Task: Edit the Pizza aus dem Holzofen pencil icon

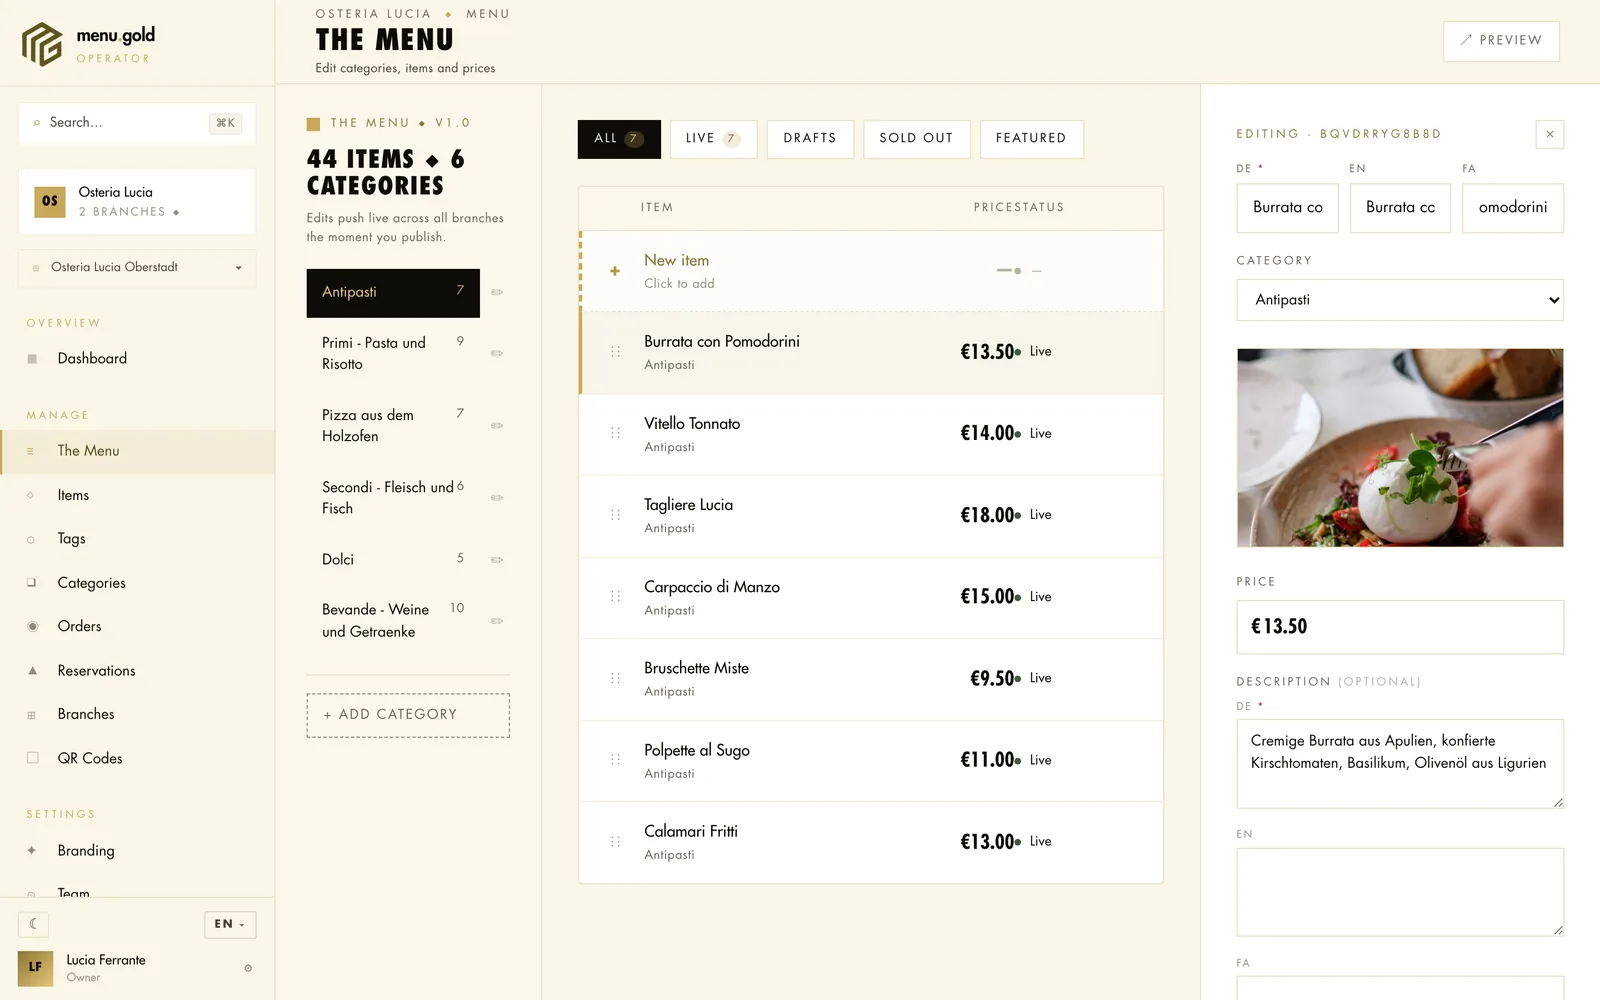Action: tap(497, 426)
